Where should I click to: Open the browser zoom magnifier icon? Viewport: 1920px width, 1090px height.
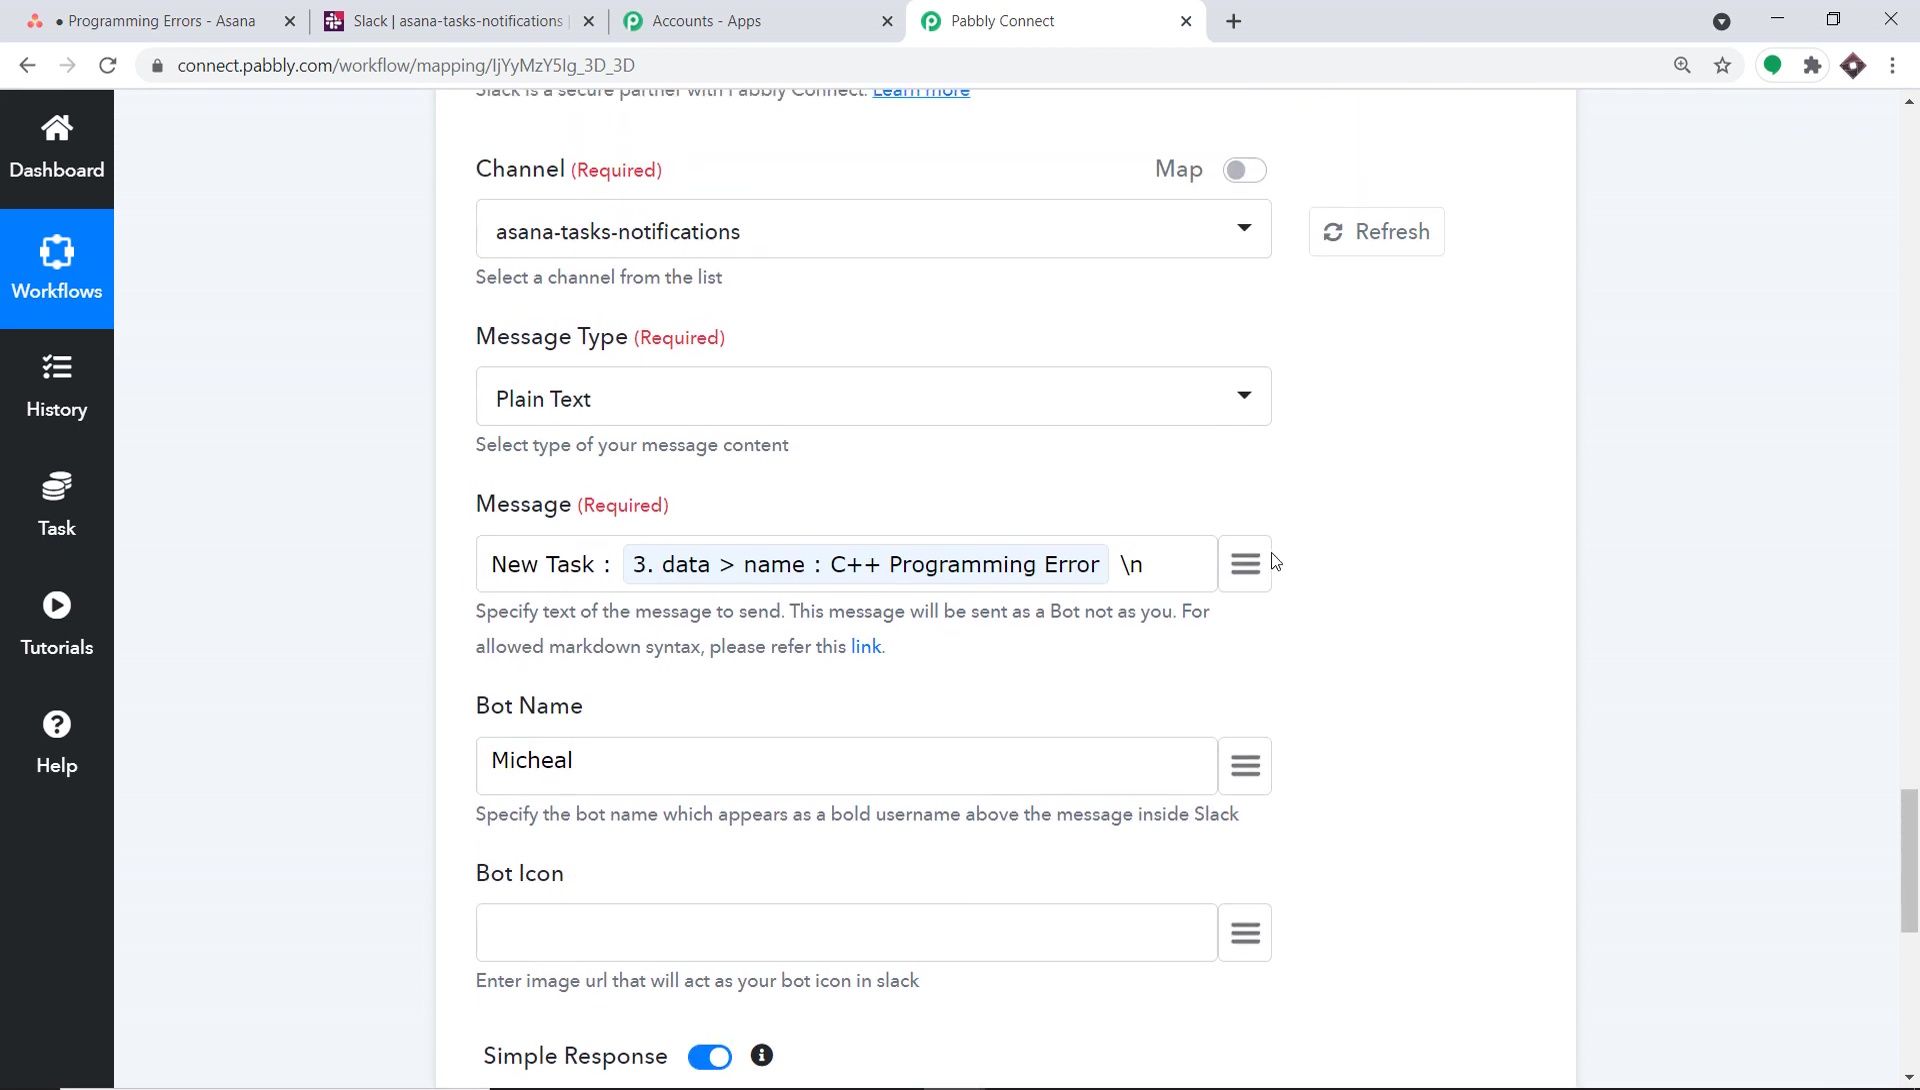click(x=1682, y=66)
